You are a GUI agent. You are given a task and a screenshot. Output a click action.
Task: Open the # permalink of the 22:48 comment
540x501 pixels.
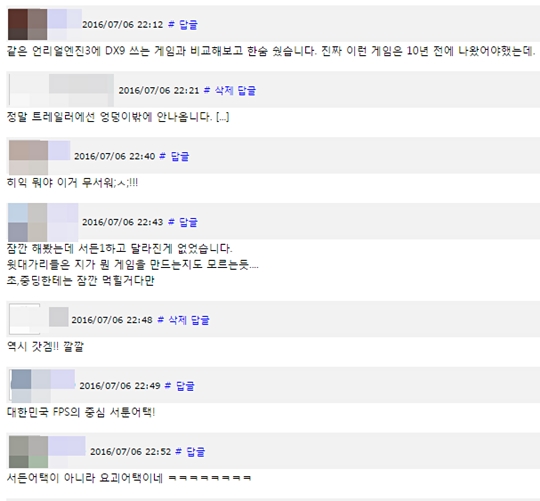[160, 320]
